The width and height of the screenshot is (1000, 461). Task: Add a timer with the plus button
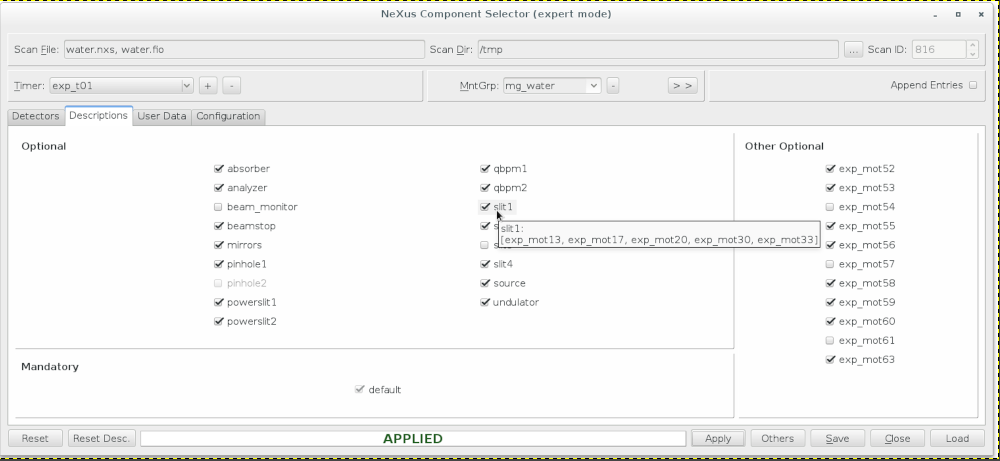208,85
